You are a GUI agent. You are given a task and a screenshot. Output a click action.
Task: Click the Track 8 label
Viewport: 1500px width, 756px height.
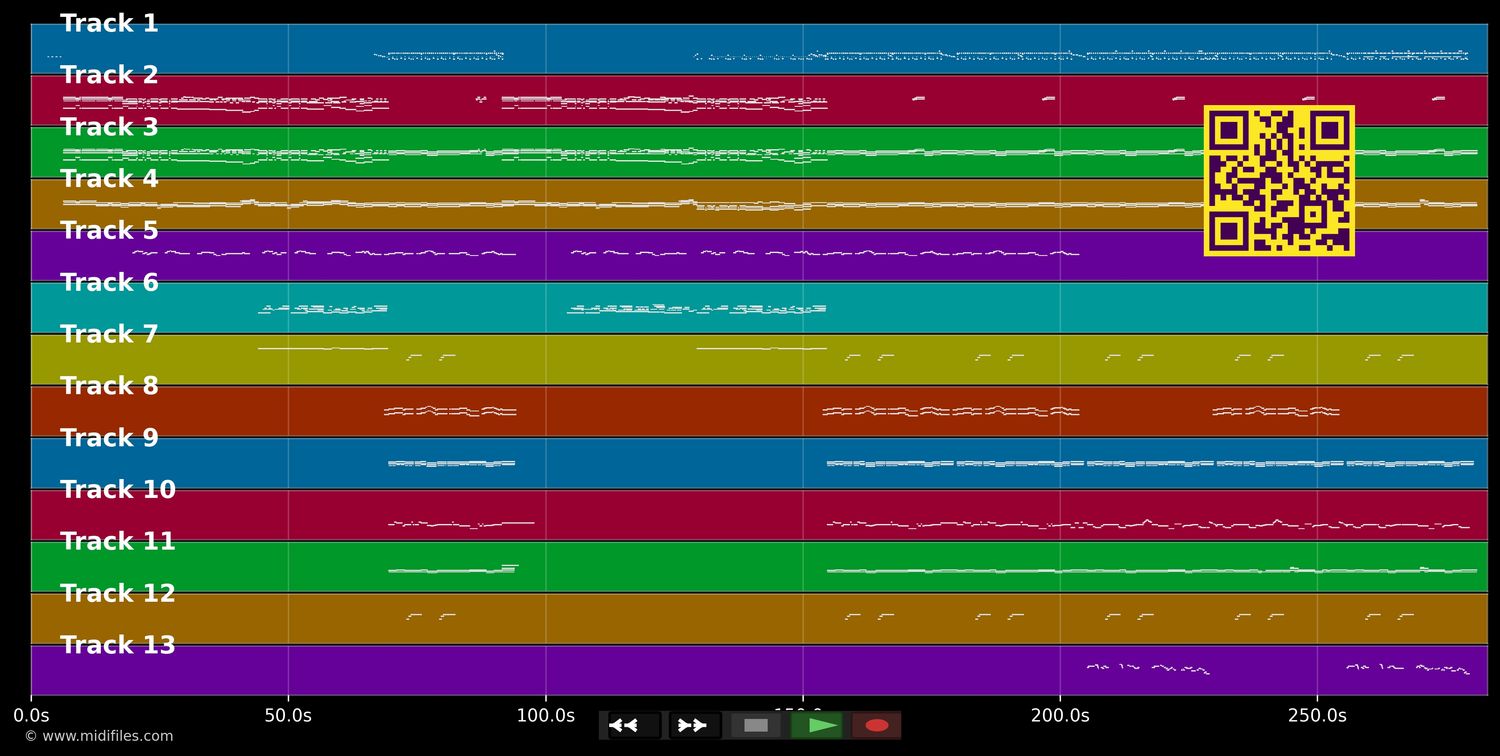(109, 386)
